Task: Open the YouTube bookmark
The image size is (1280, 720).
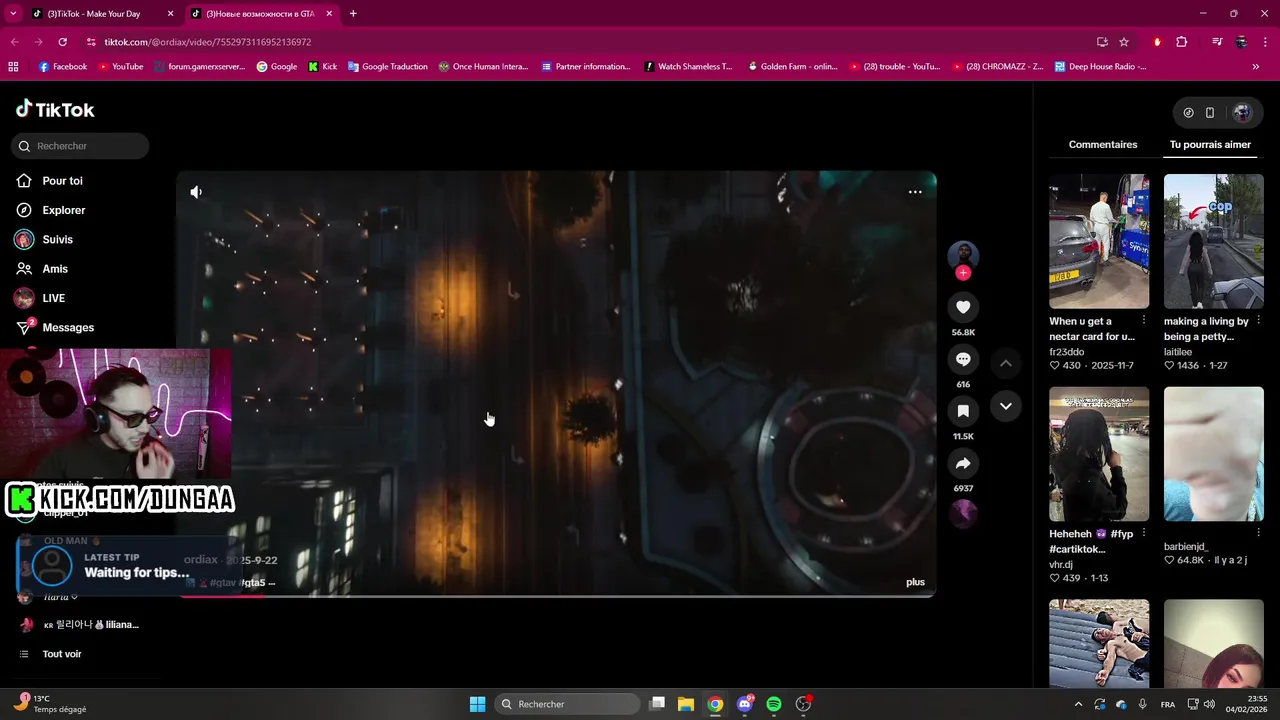Action: click(120, 67)
